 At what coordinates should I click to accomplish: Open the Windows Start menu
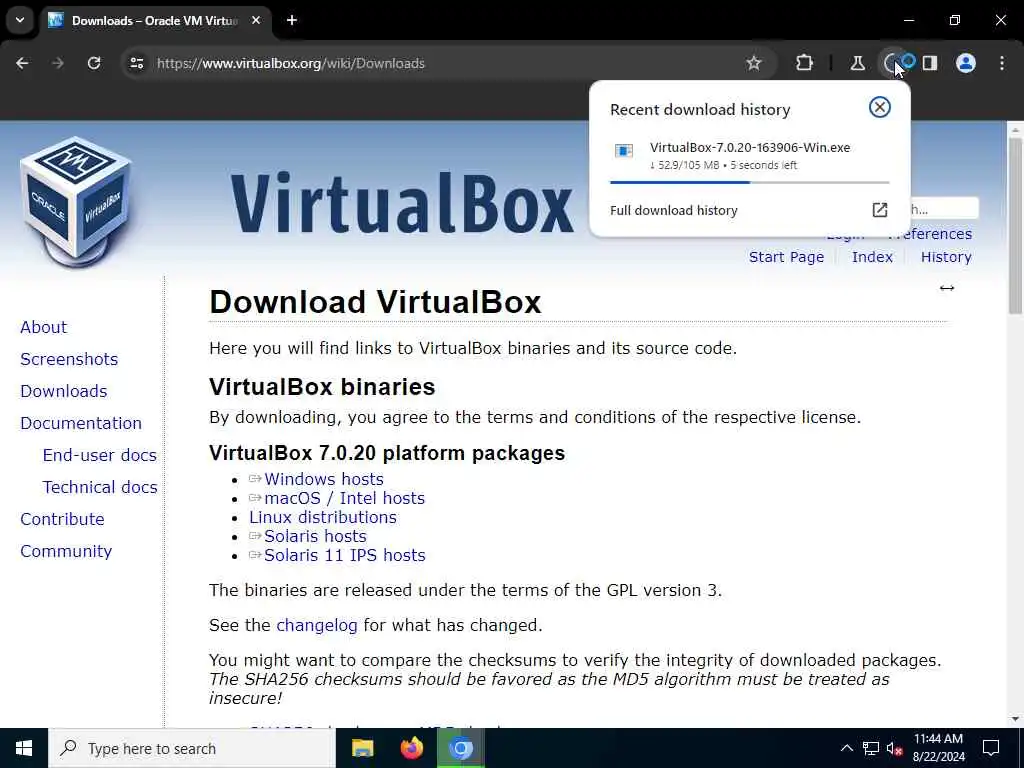pyautogui.click(x=24, y=748)
